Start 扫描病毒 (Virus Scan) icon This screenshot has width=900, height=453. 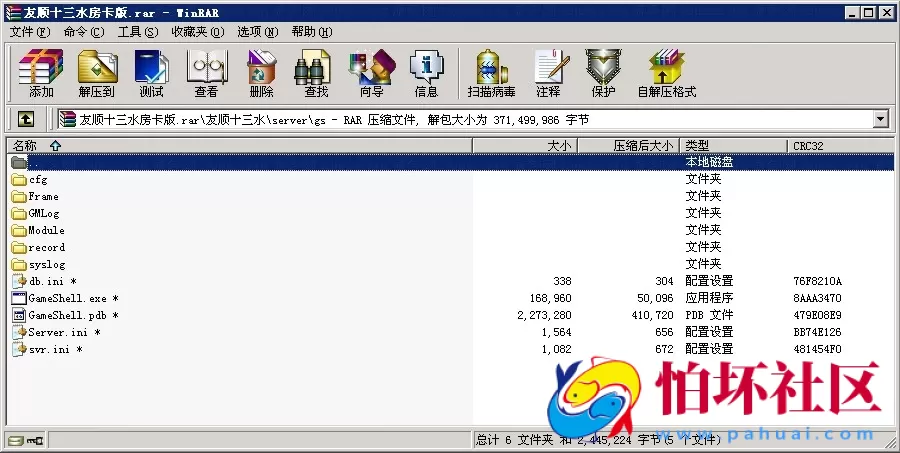click(x=491, y=74)
